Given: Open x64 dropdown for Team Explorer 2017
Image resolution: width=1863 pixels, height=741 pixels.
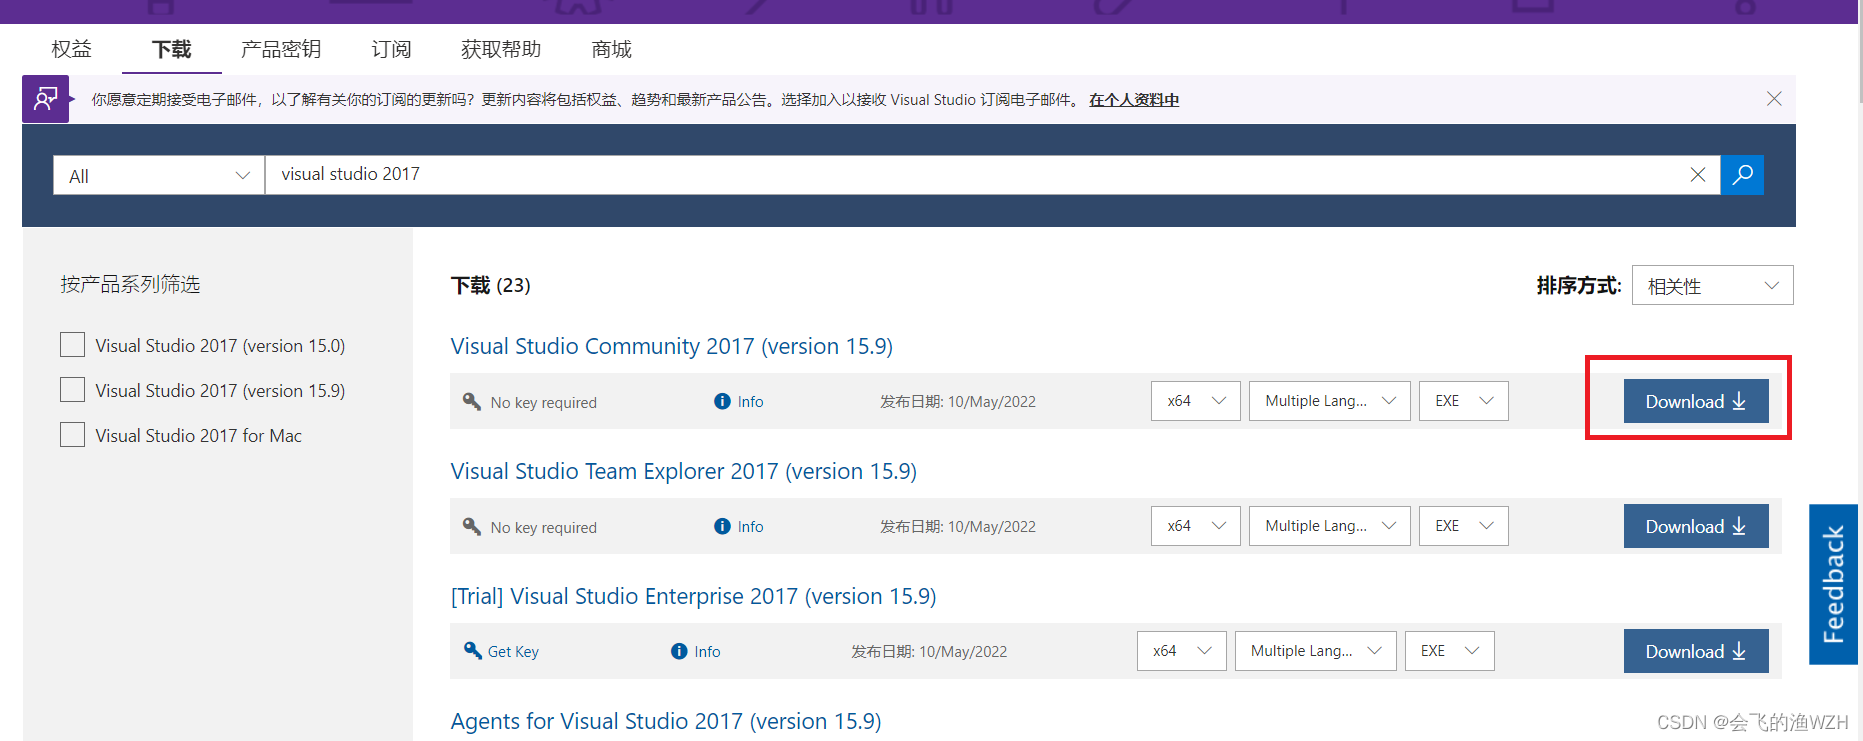Looking at the screenshot, I should tap(1195, 526).
